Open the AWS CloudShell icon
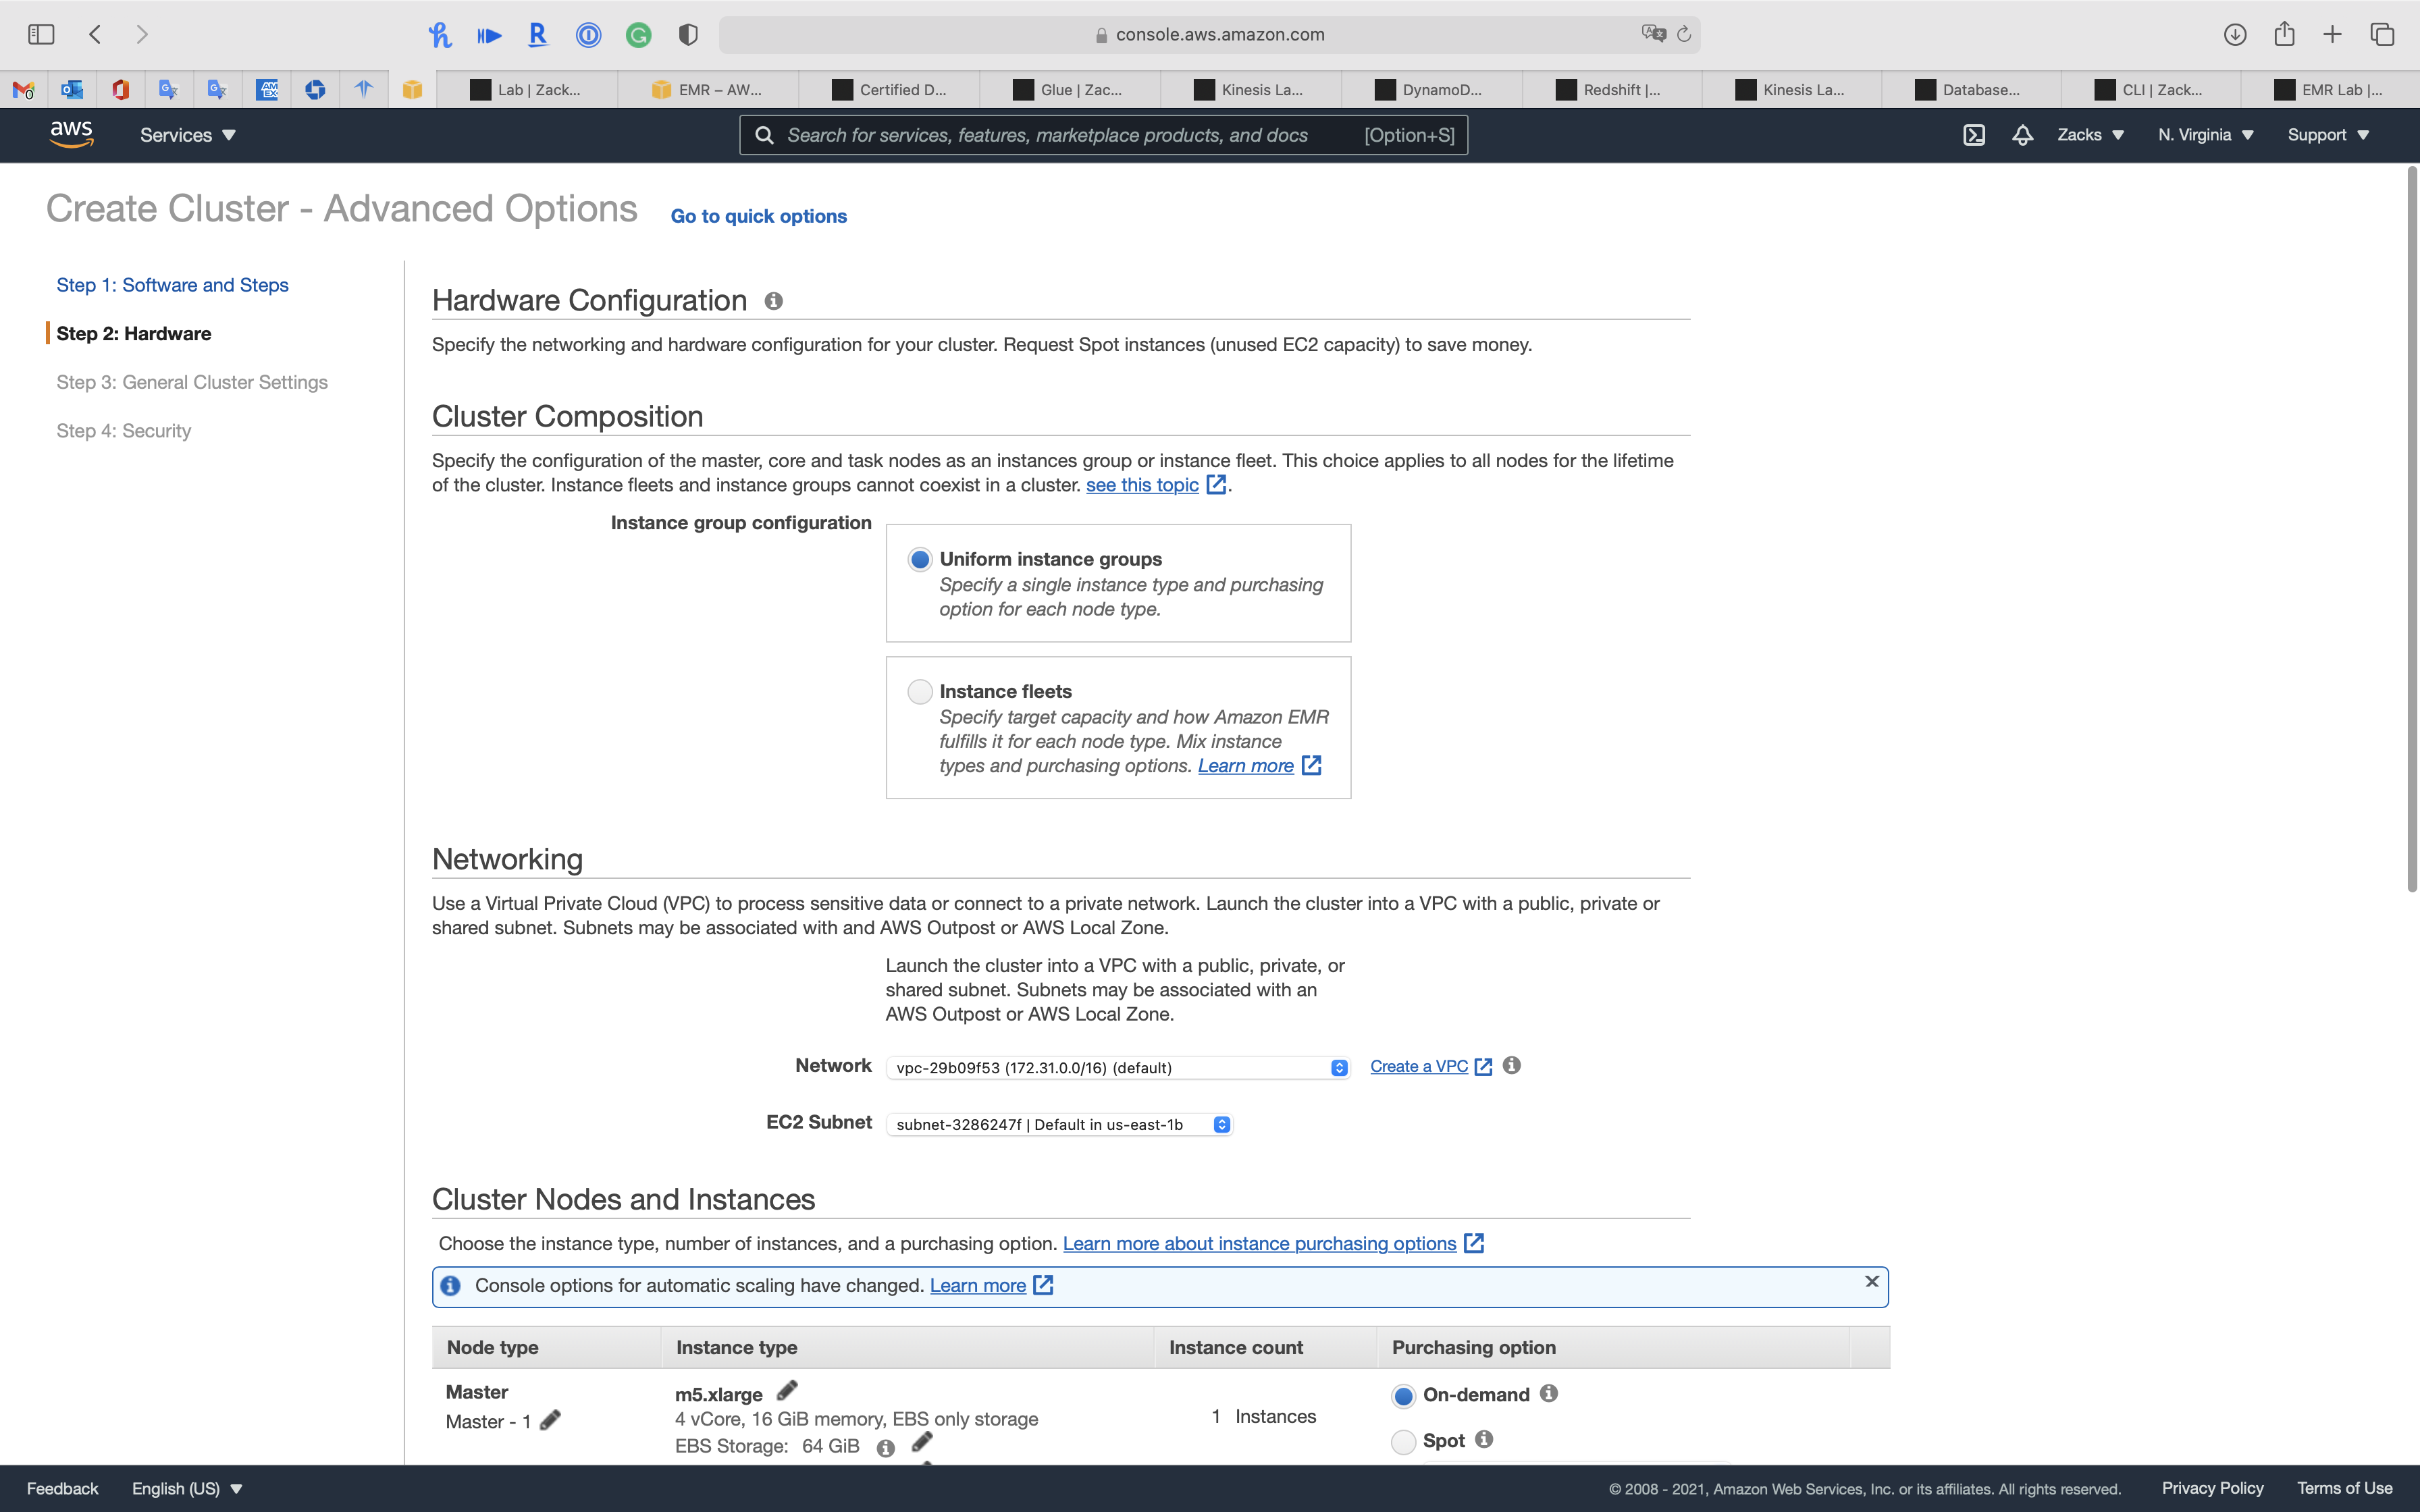The image size is (2420, 1512). point(1973,135)
